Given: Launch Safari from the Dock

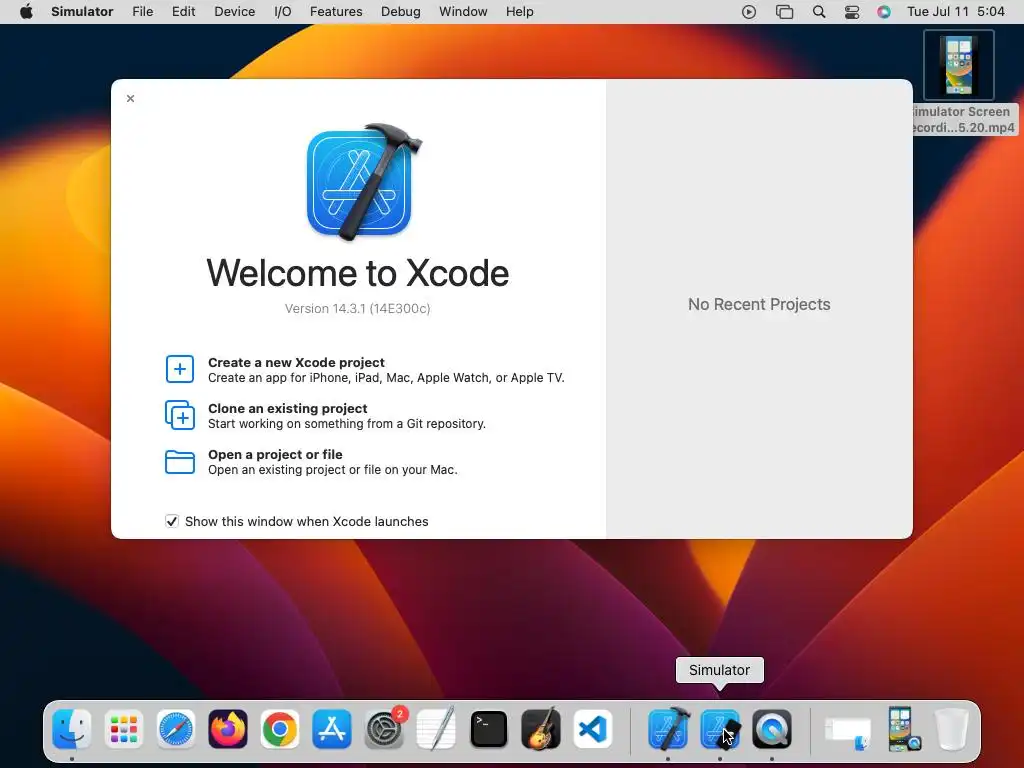Looking at the screenshot, I should (176, 729).
